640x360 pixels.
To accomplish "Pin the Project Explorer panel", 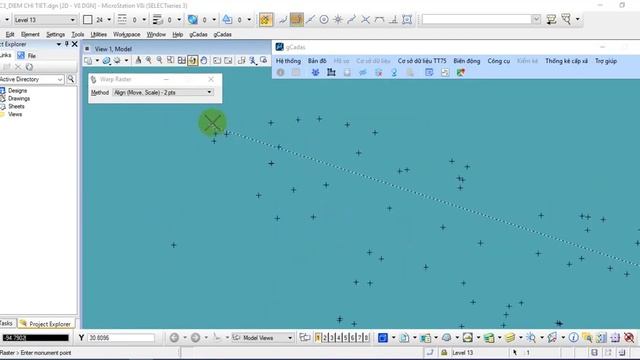I will (67, 44).
